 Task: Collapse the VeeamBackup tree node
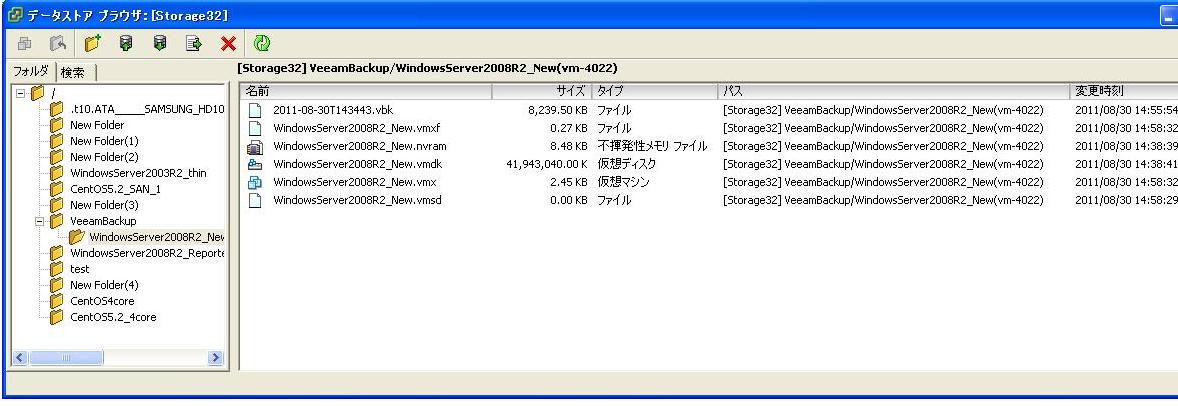point(39,221)
